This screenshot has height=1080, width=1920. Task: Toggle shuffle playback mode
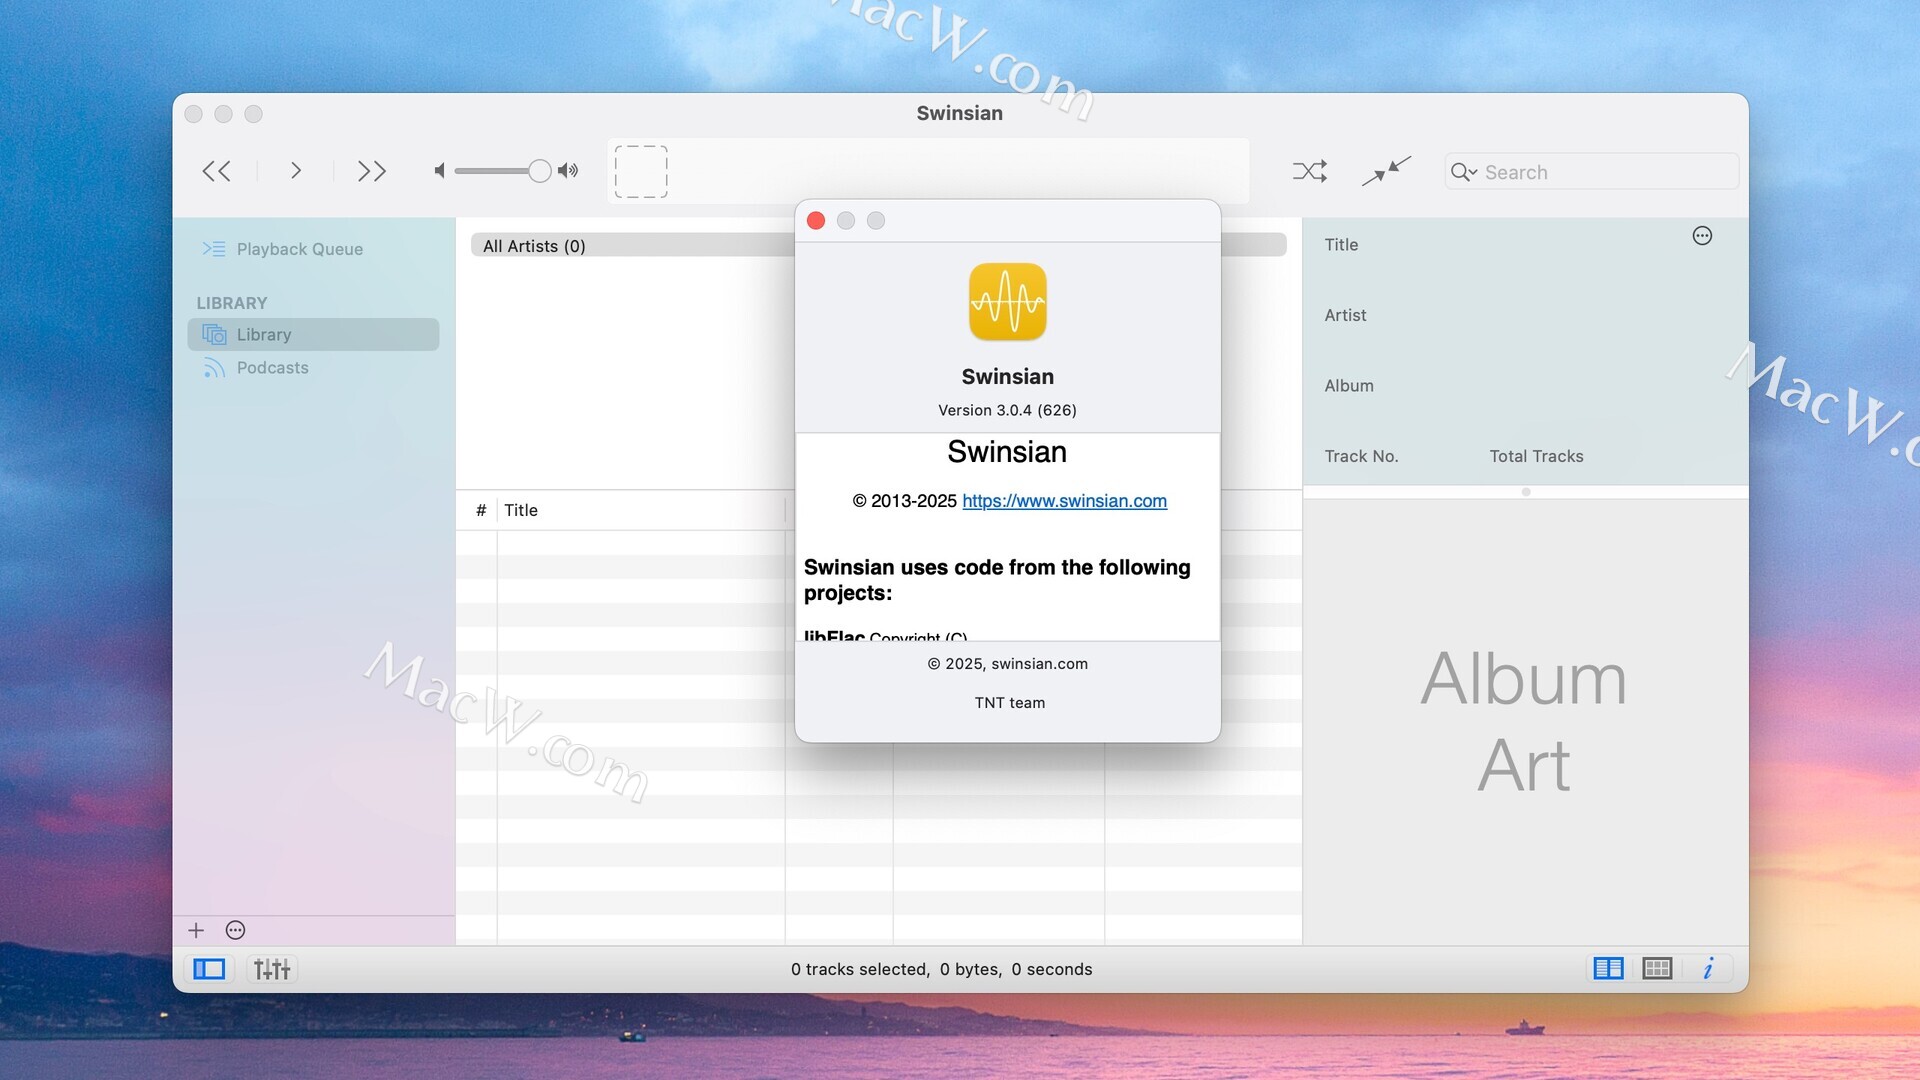point(1309,171)
